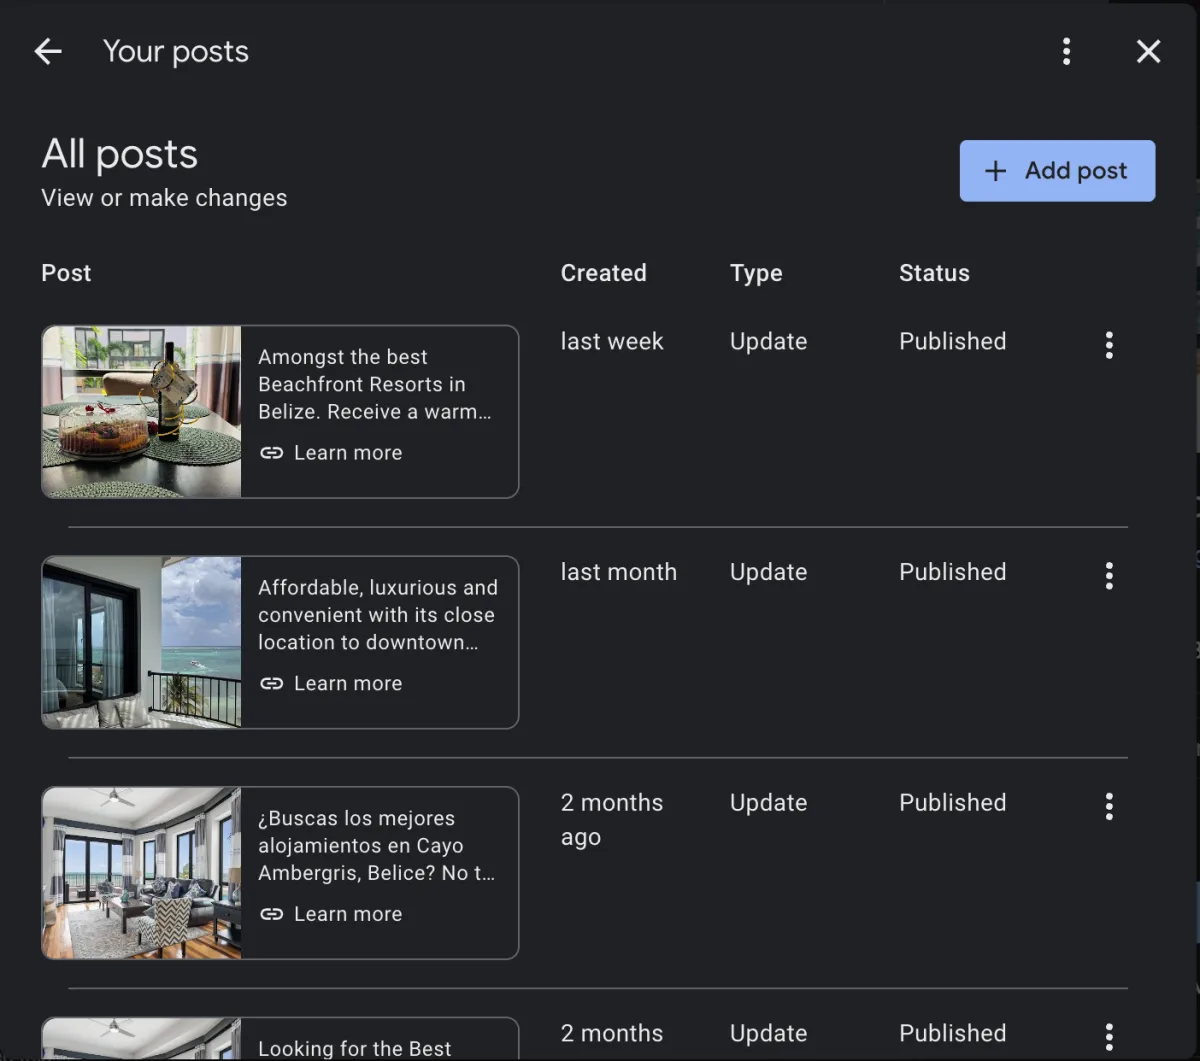
Task: Select the Amongst the best Beachfront Resorts text
Action: [374, 384]
